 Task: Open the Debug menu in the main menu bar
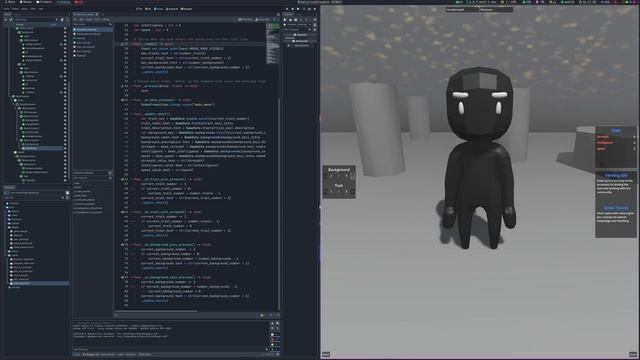click(24, 9)
